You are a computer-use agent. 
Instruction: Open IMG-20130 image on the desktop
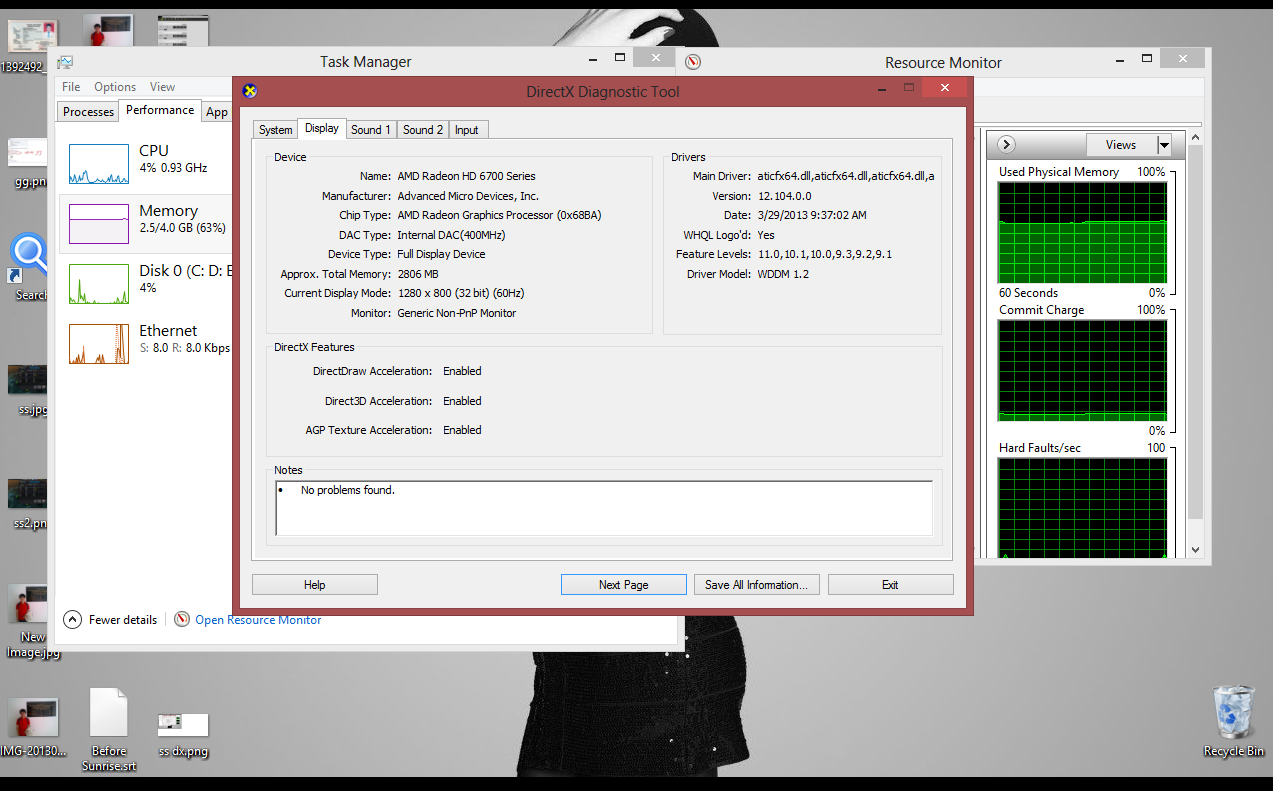33,715
